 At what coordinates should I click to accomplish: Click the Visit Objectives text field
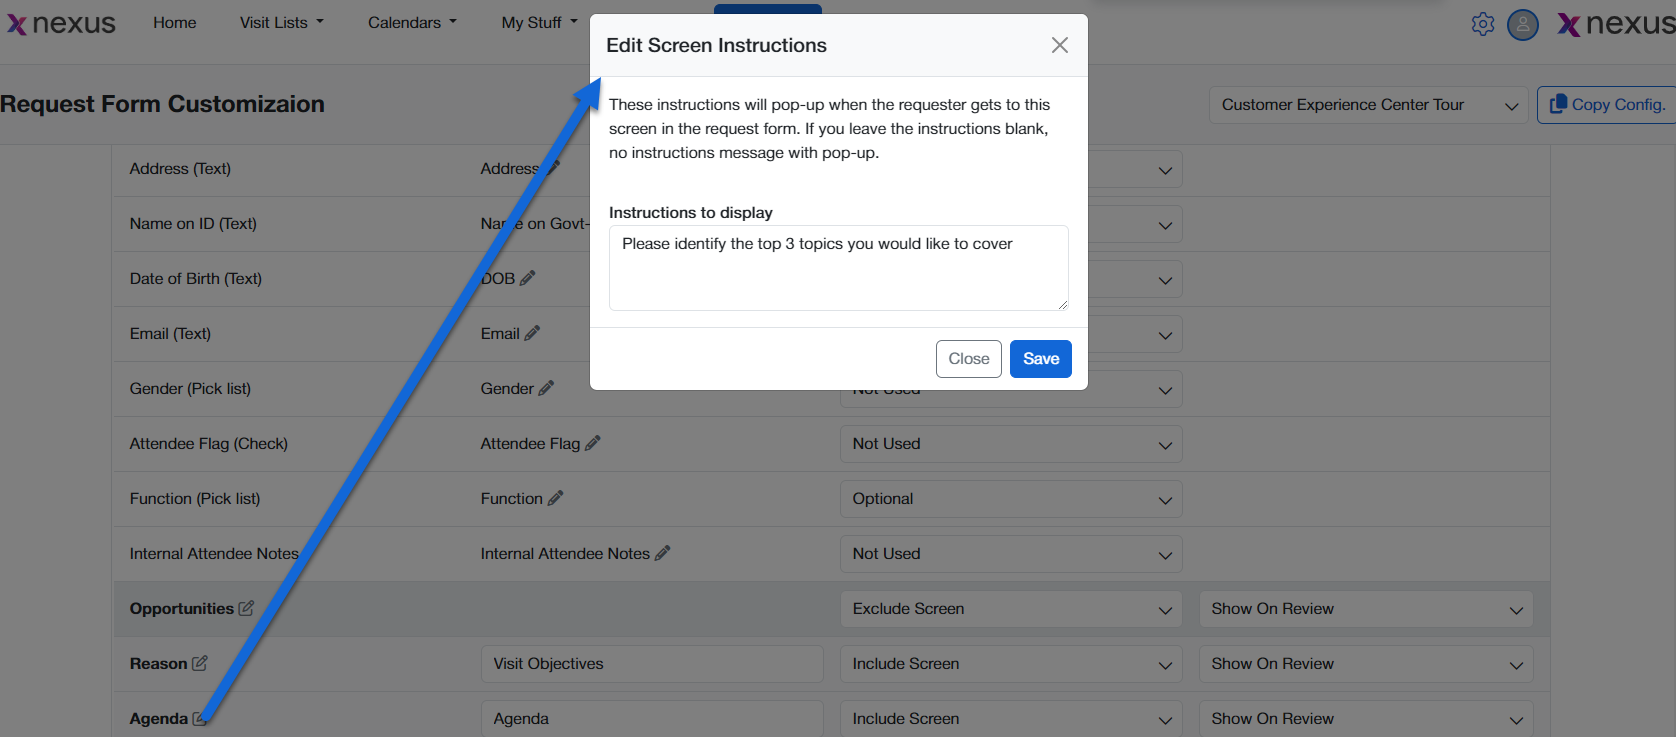652,664
